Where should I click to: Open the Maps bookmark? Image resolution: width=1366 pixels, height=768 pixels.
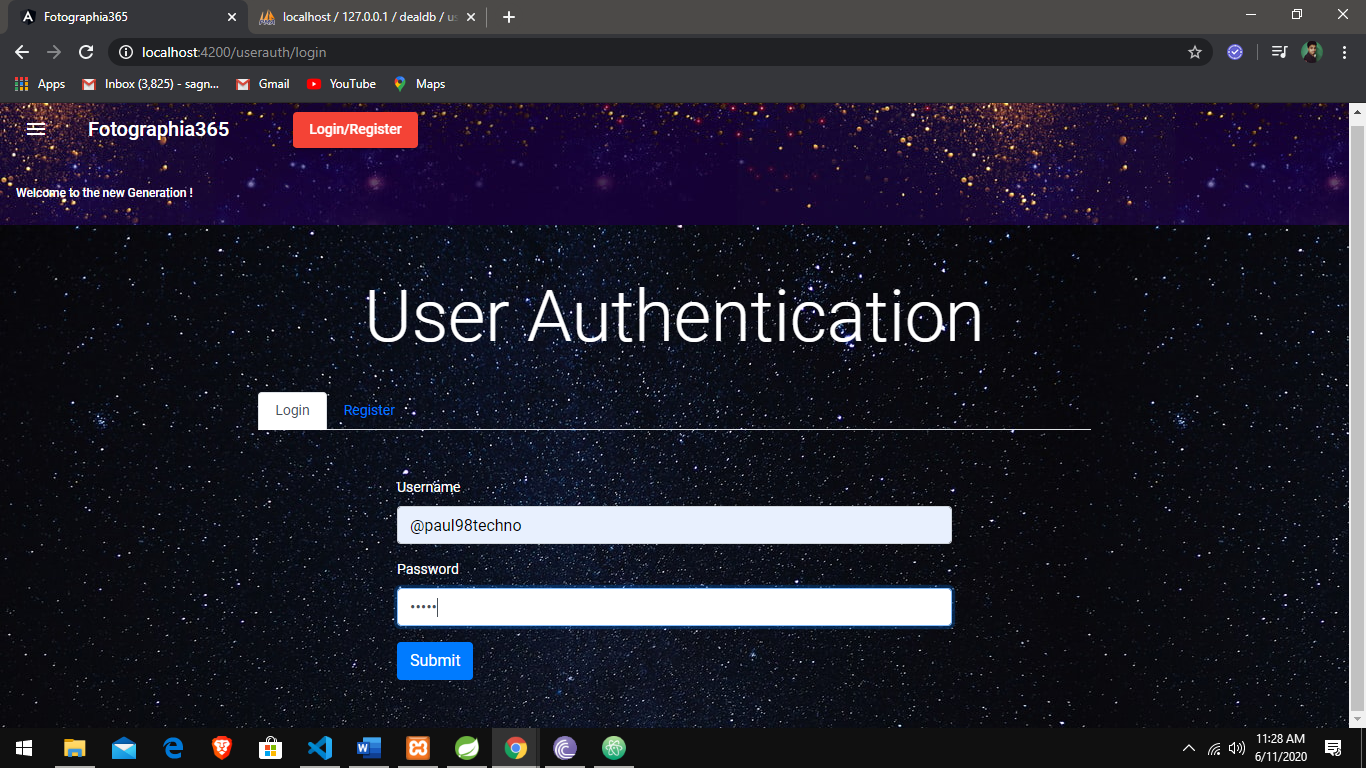[x=419, y=84]
